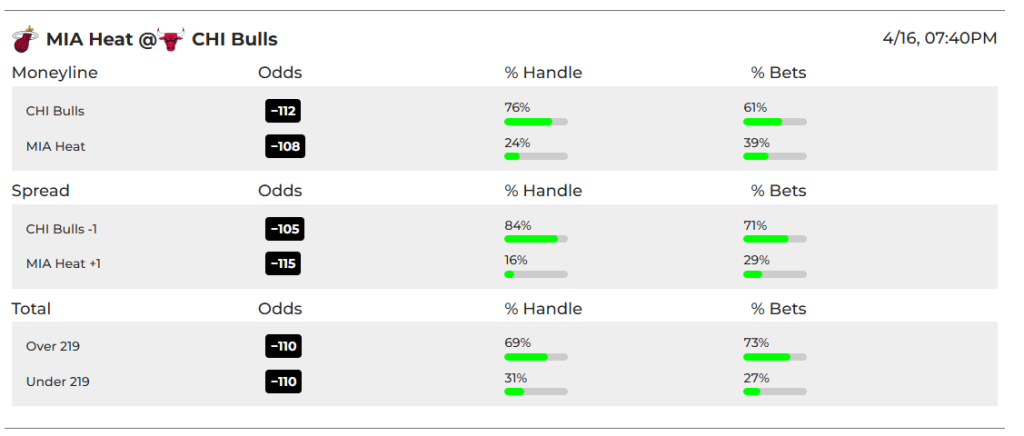Click the CHI Bulls moneyline row label

56,111
